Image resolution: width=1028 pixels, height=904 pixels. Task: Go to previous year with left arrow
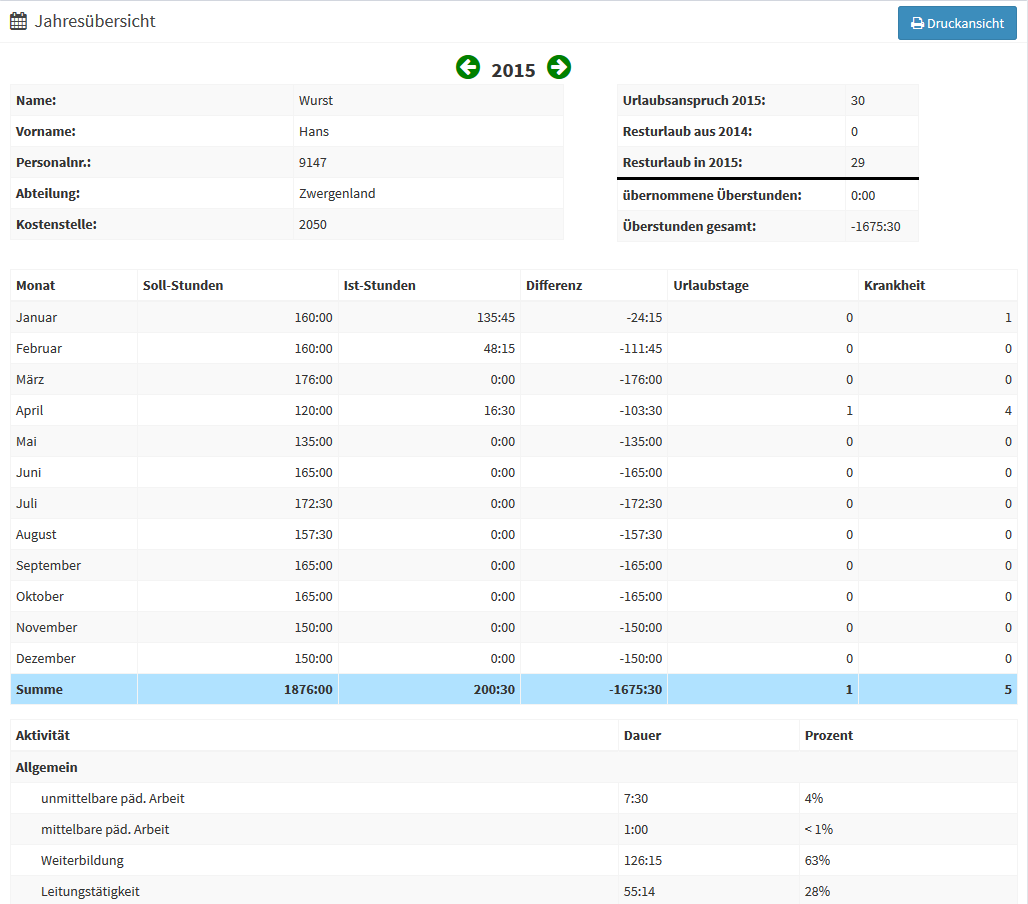coord(468,68)
